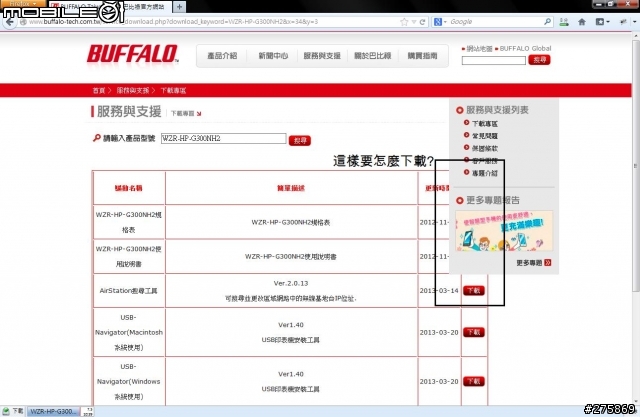Click the 2013-03-14 date cell
The width and height of the screenshot is (640, 417).
pos(439,291)
